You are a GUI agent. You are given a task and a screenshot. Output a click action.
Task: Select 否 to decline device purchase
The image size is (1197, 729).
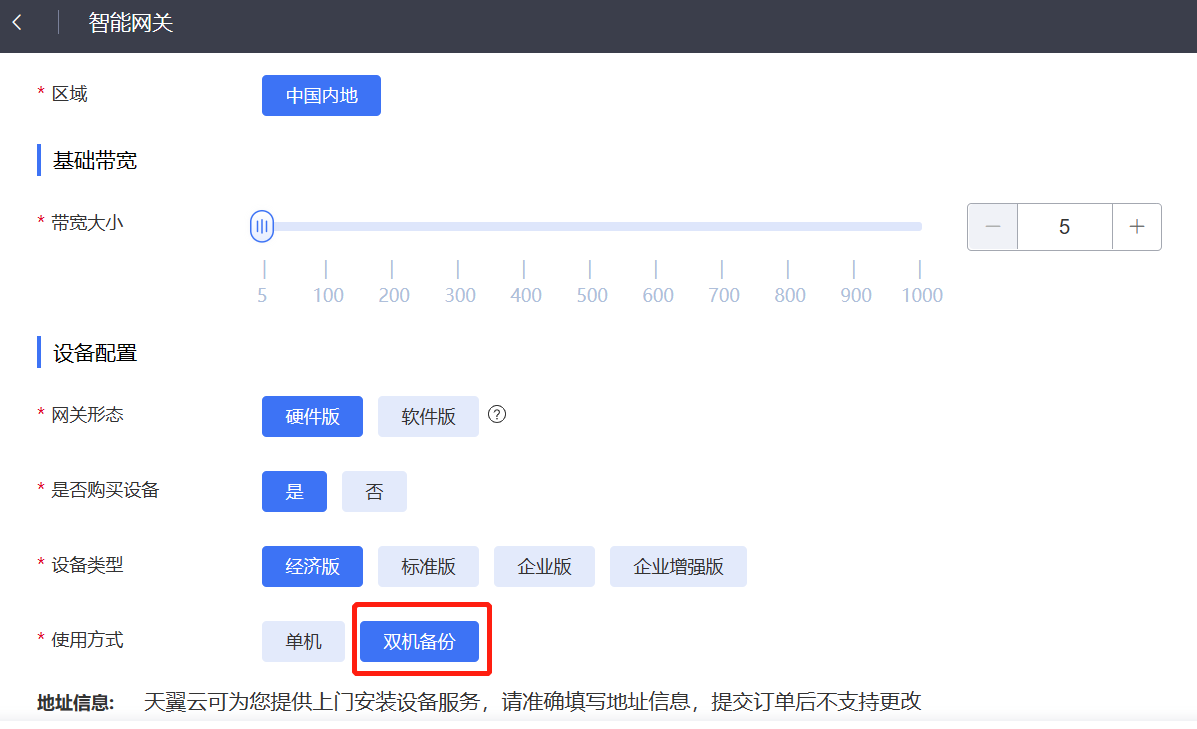[374, 491]
